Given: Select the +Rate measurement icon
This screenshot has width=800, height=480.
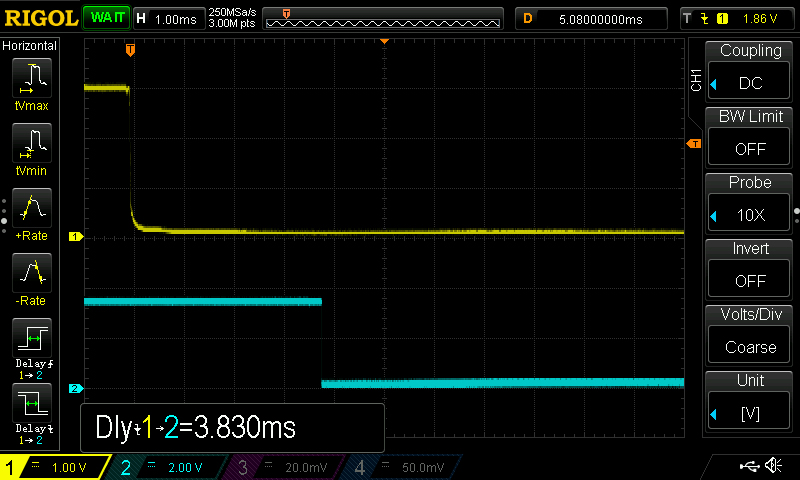Looking at the screenshot, I should pos(32,208).
